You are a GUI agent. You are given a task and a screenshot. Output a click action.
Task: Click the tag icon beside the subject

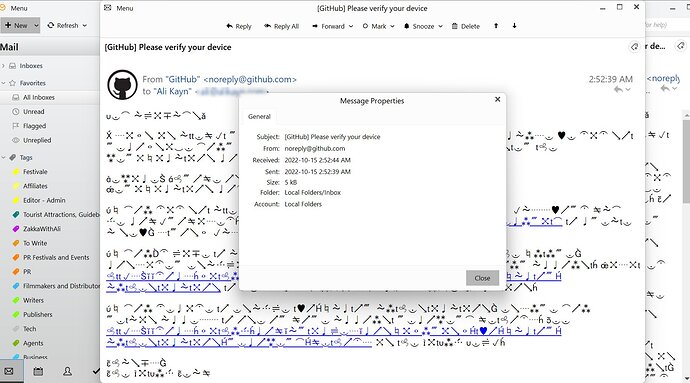(x=634, y=47)
